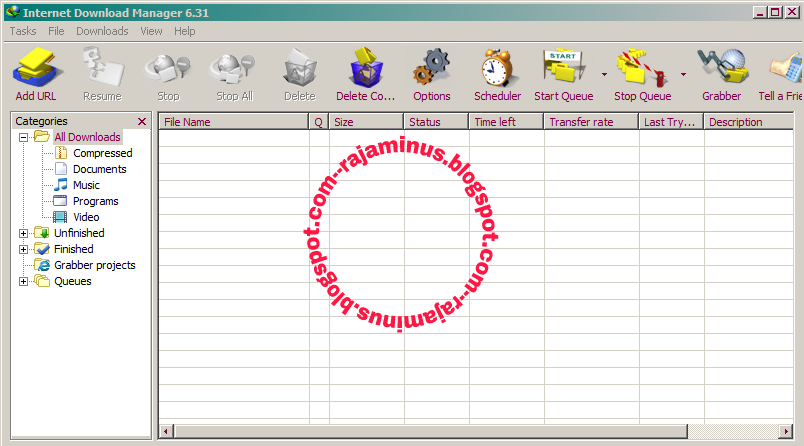Sort by the Time left column header
The image size is (804, 446).
506,122
